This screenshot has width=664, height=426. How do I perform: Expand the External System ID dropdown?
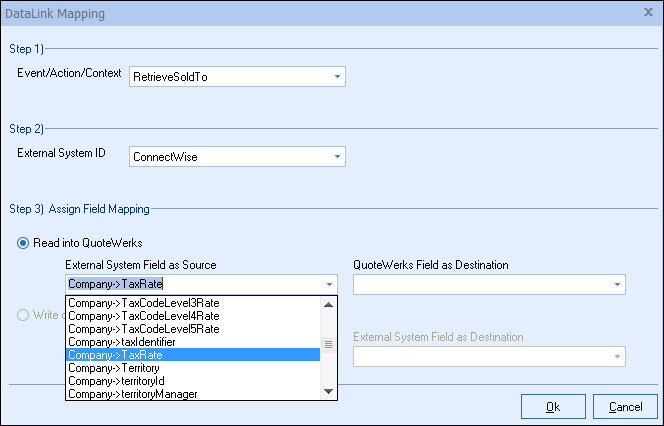(337, 157)
